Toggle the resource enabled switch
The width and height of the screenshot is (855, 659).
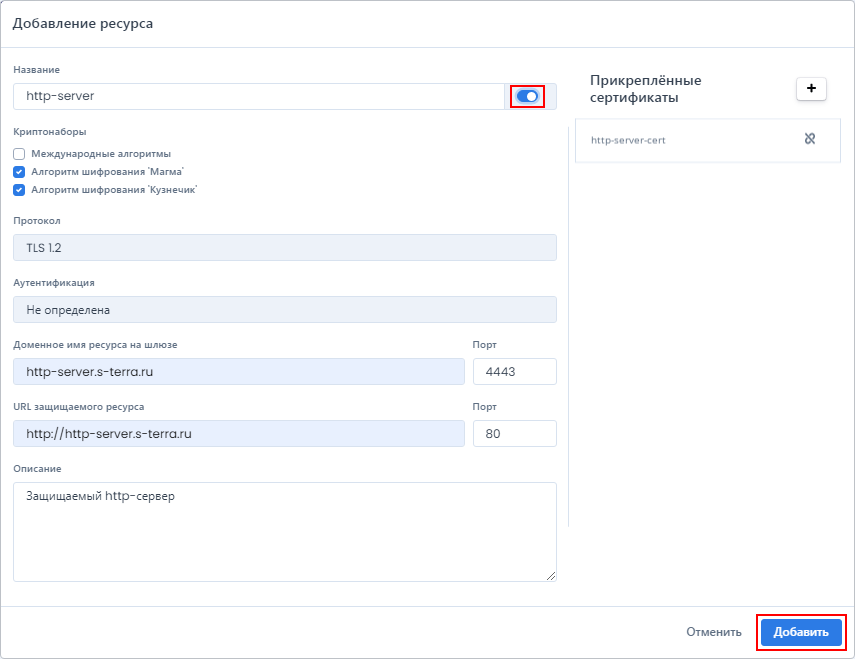[527, 96]
